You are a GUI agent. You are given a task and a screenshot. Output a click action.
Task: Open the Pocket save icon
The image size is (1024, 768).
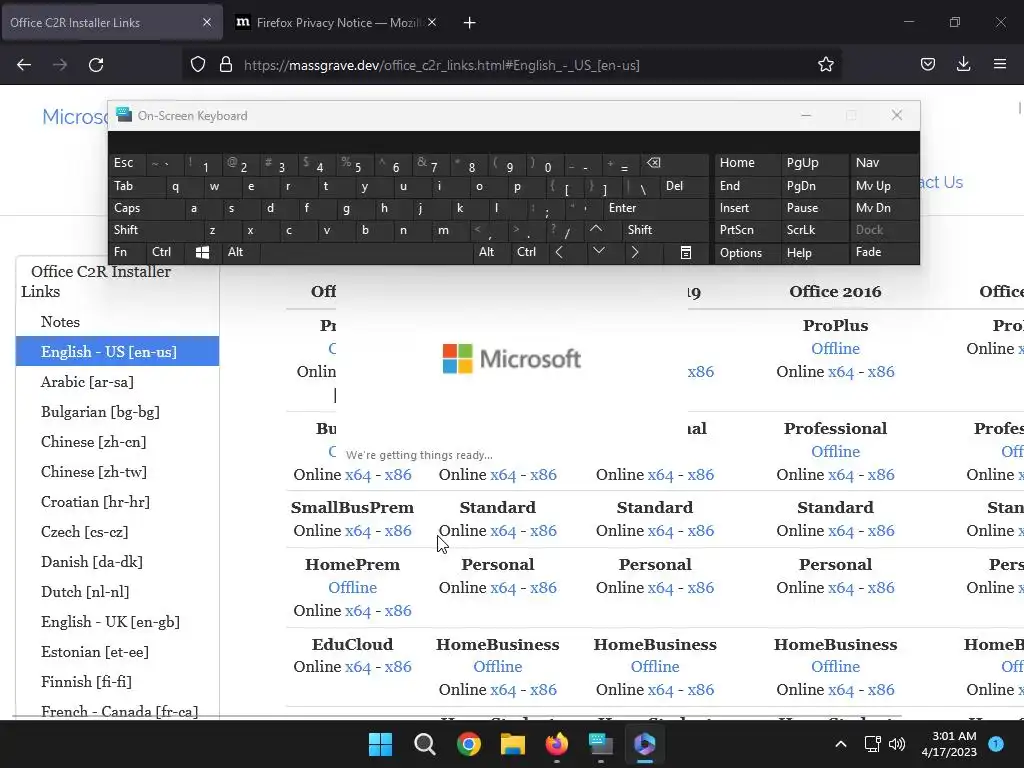click(x=927, y=65)
